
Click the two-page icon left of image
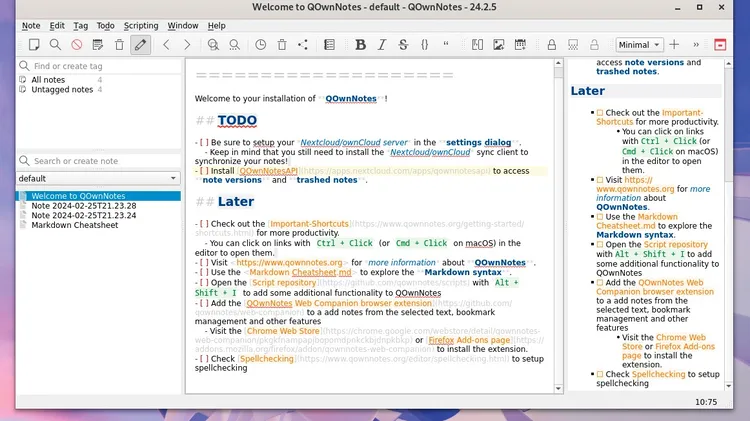pos(477,45)
